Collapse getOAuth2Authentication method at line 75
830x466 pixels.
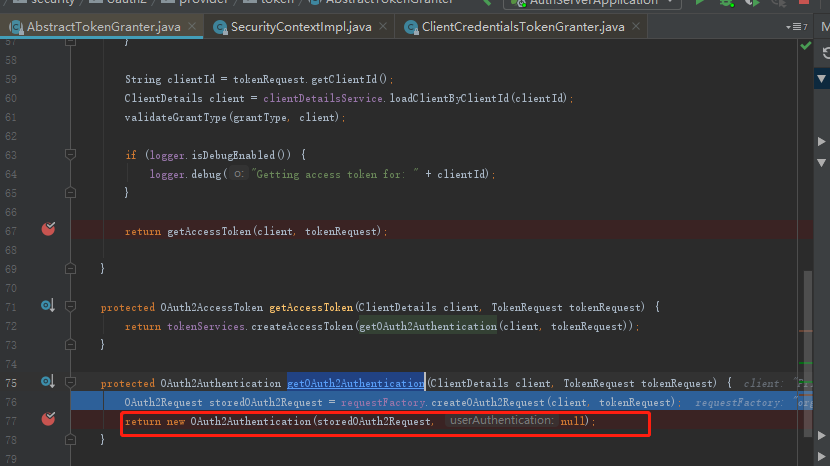70,382
